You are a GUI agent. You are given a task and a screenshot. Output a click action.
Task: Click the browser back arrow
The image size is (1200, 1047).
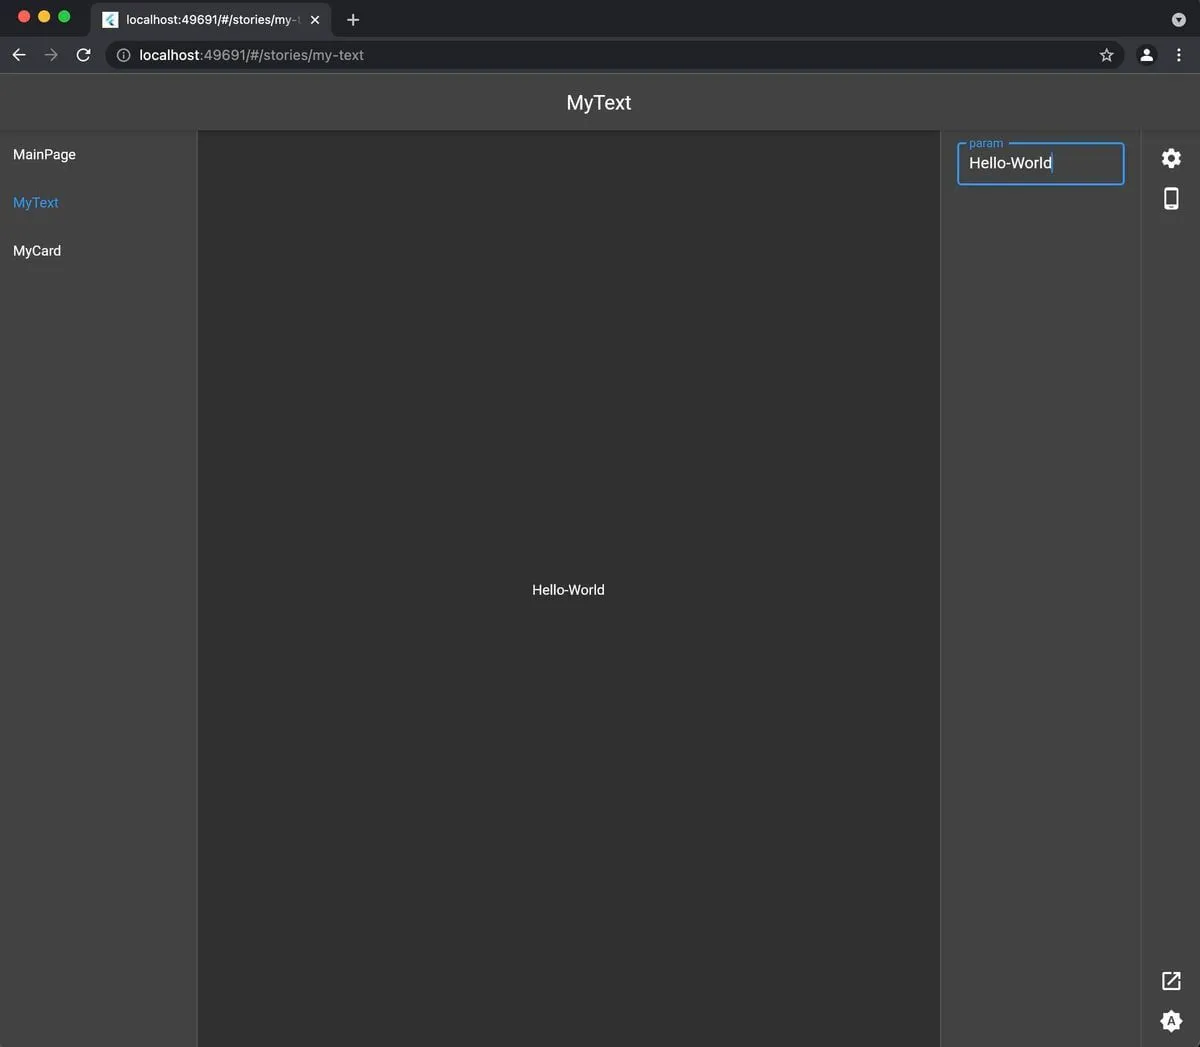pyautogui.click(x=19, y=55)
